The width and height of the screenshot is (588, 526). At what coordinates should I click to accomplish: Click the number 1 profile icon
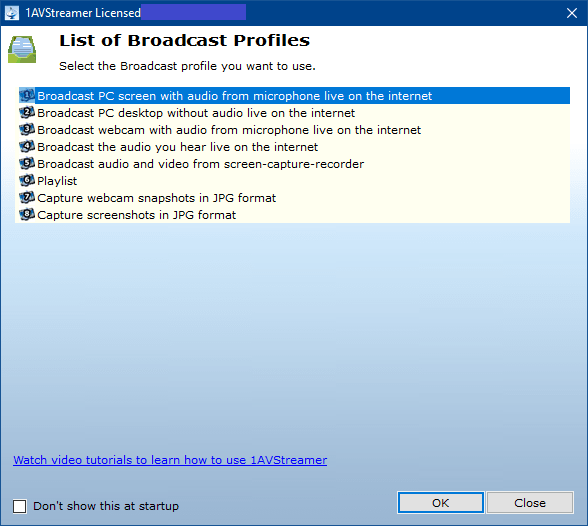coord(27,96)
